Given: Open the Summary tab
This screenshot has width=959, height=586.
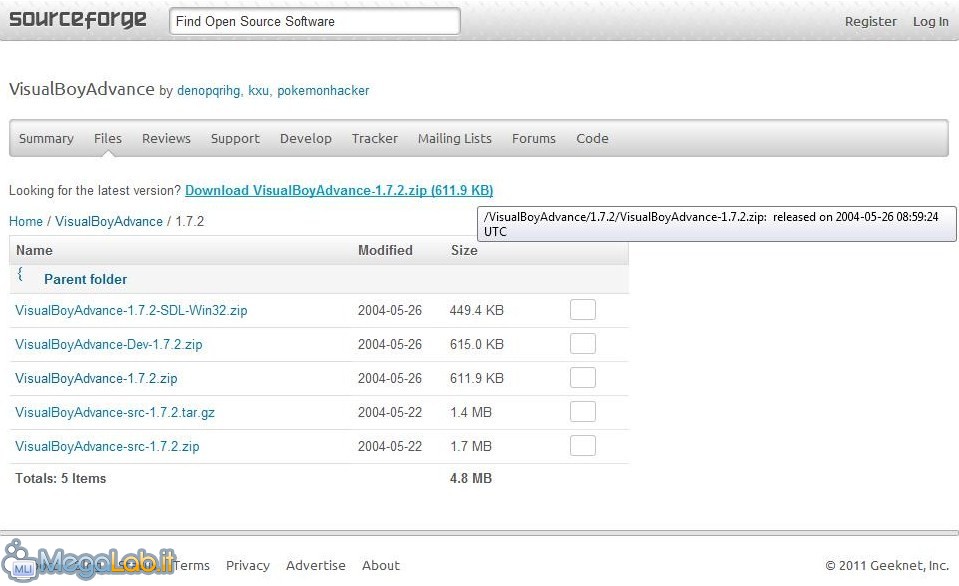Looking at the screenshot, I should [x=46, y=138].
